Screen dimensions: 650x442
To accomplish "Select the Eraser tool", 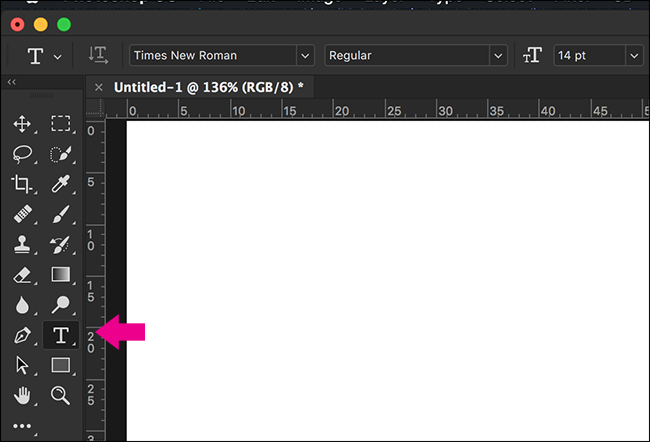I will (x=22, y=274).
